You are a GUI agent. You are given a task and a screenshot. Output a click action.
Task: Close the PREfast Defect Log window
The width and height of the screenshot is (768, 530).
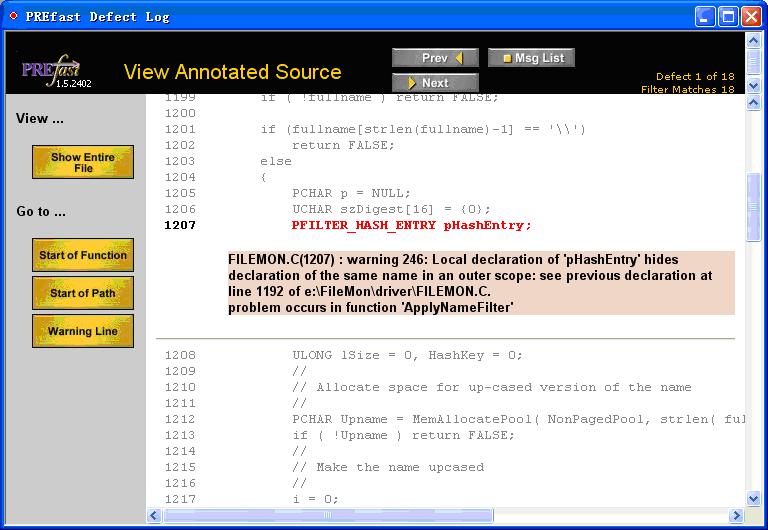coord(751,17)
